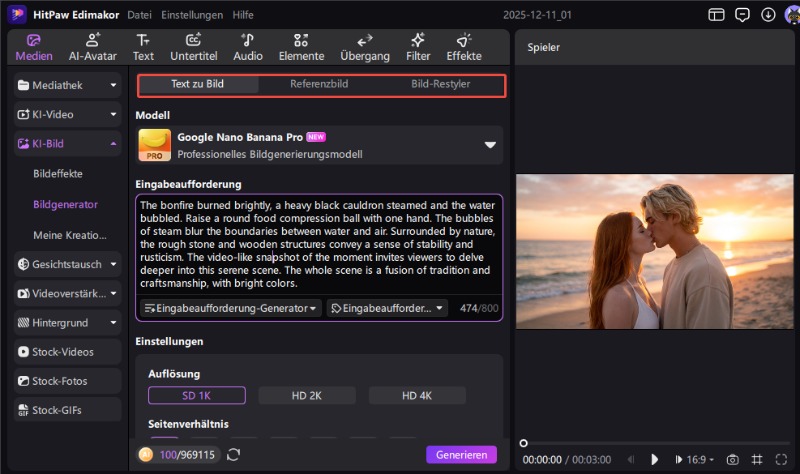
Task: Enter fullscreen player mode
Action: tap(781, 460)
